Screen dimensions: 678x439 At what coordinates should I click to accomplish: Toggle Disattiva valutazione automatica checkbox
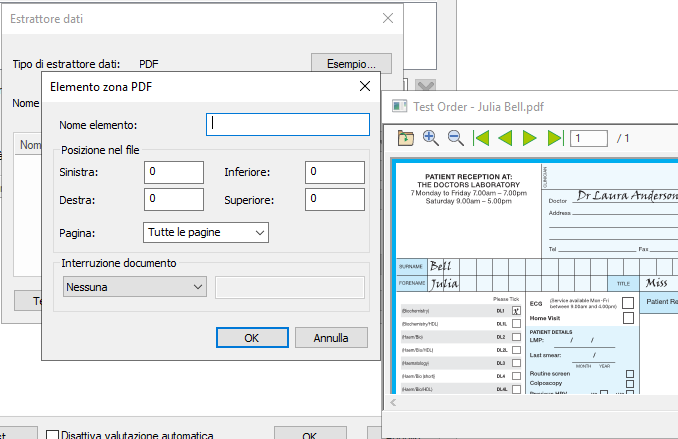(x=52, y=436)
